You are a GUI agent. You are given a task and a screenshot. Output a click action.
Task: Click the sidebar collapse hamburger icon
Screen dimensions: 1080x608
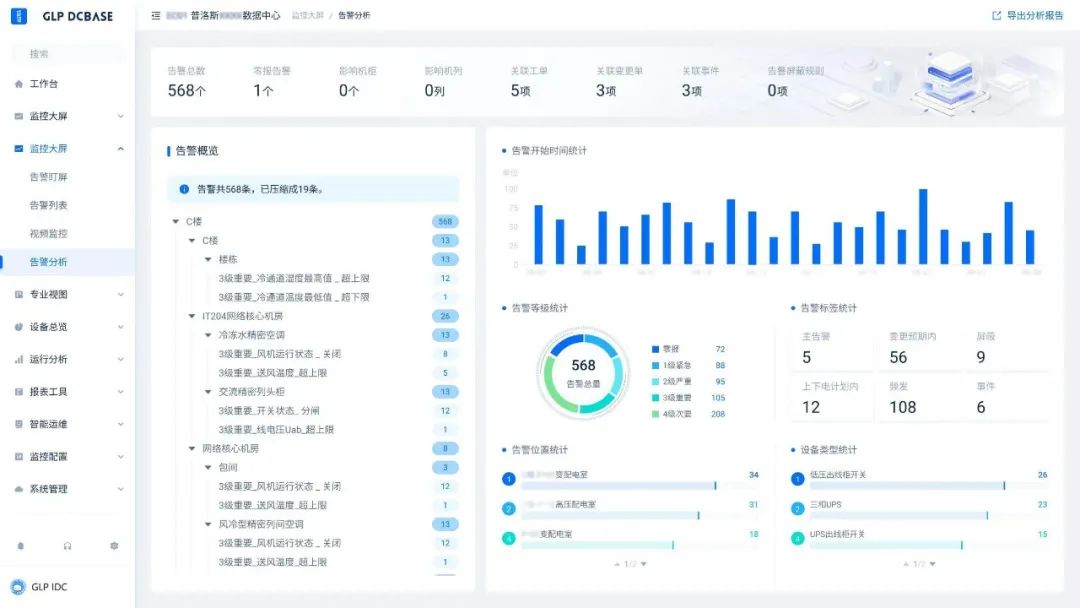156,16
